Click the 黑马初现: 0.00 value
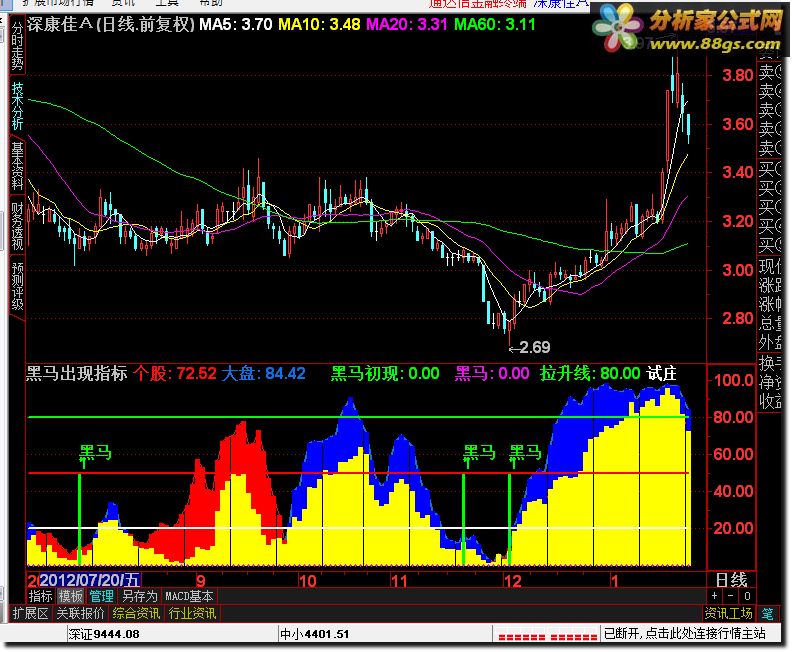The height and width of the screenshot is (652, 792). [x=385, y=373]
